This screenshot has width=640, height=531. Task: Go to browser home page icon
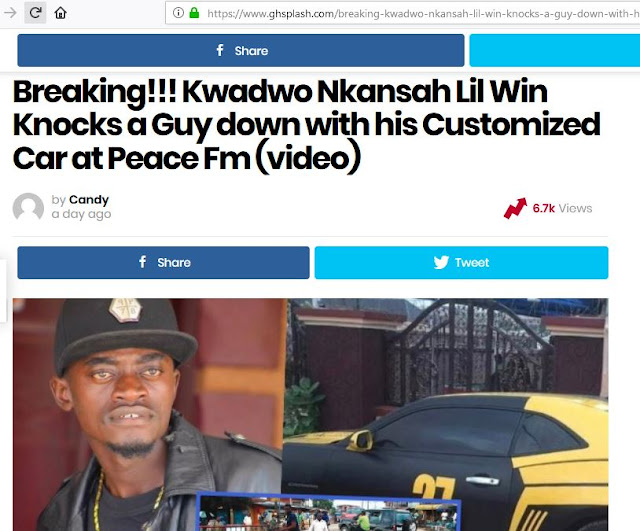click(60, 13)
